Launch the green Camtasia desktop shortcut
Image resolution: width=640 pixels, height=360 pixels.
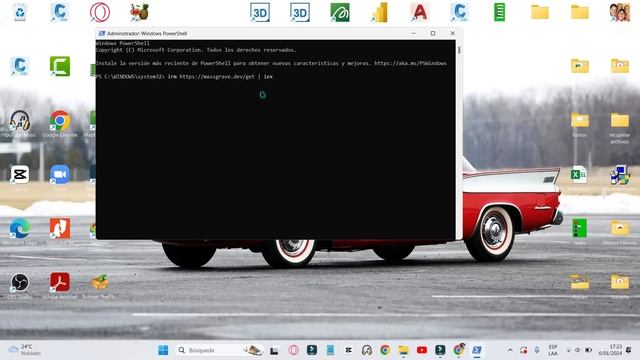pos(60,66)
